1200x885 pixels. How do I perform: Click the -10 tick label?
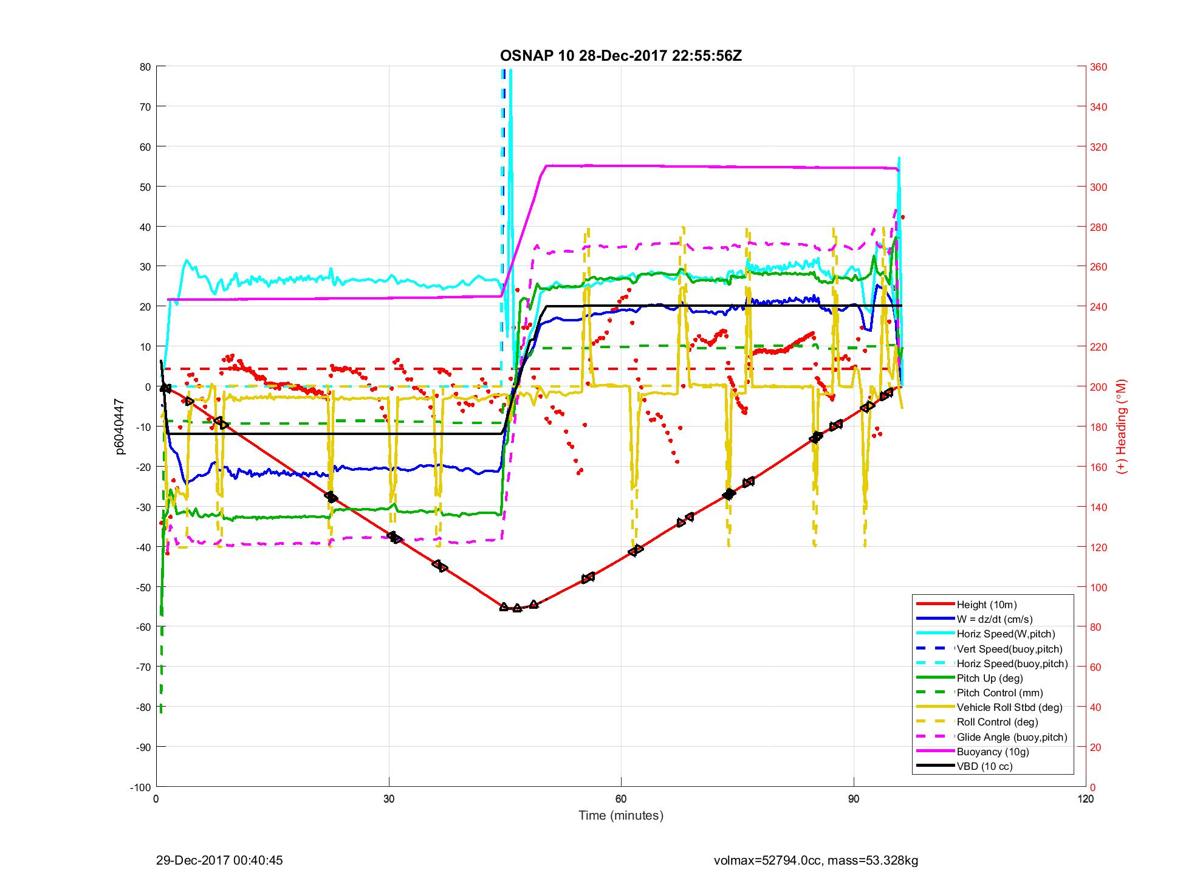click(x=142, y=427)
